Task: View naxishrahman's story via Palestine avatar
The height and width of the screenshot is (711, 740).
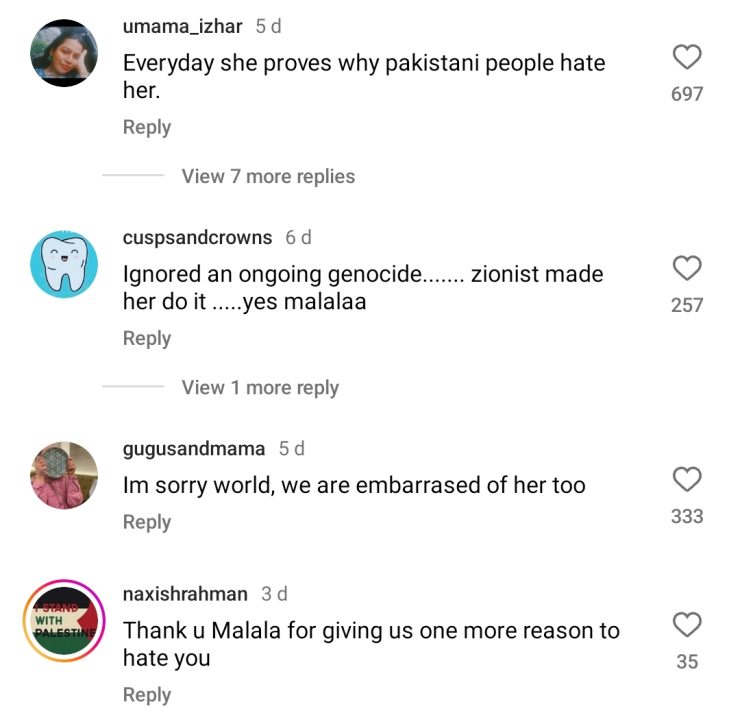Action: click(64, 620)
